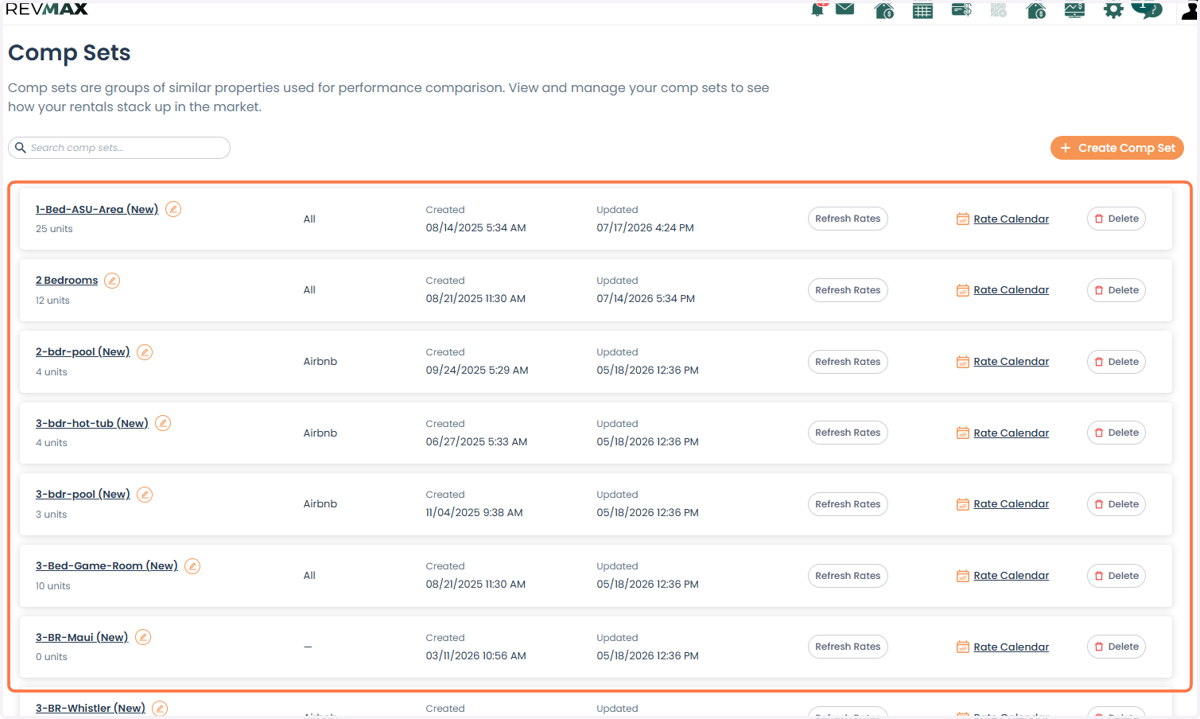Delete the 3-Bed-Game-Room comp set
This screenshot has width=1200, height=719.
tap(1116, 576)
